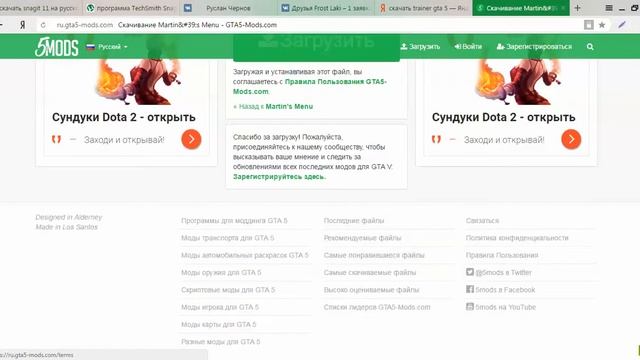
Task: Open the Зарегистрироваться registration link
Action: [x=534, y=47]
